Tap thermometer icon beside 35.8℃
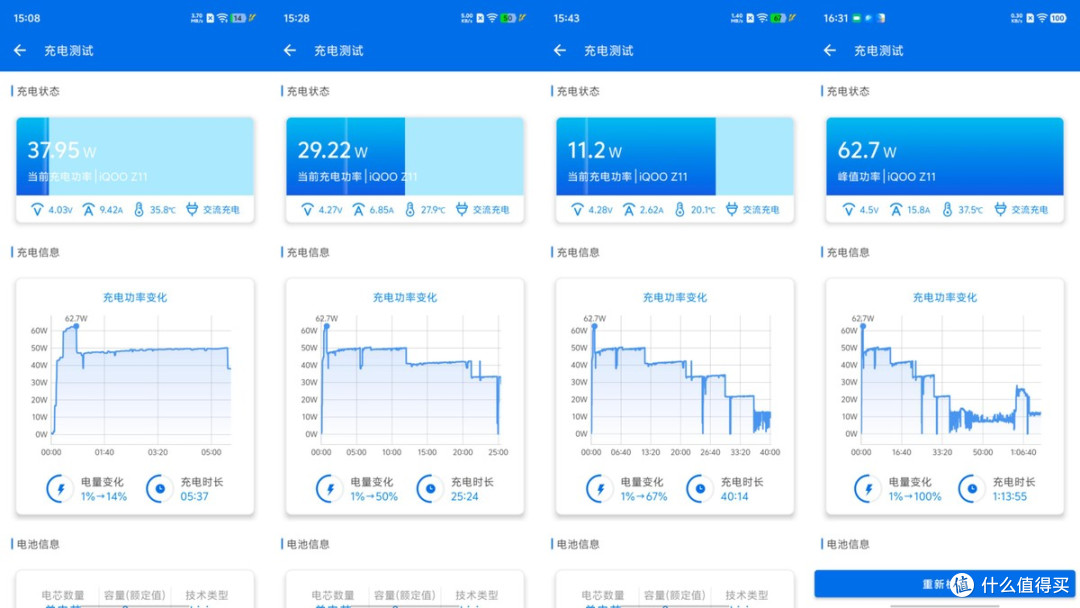Screen dimensions: 1080x608 (139, 209)
